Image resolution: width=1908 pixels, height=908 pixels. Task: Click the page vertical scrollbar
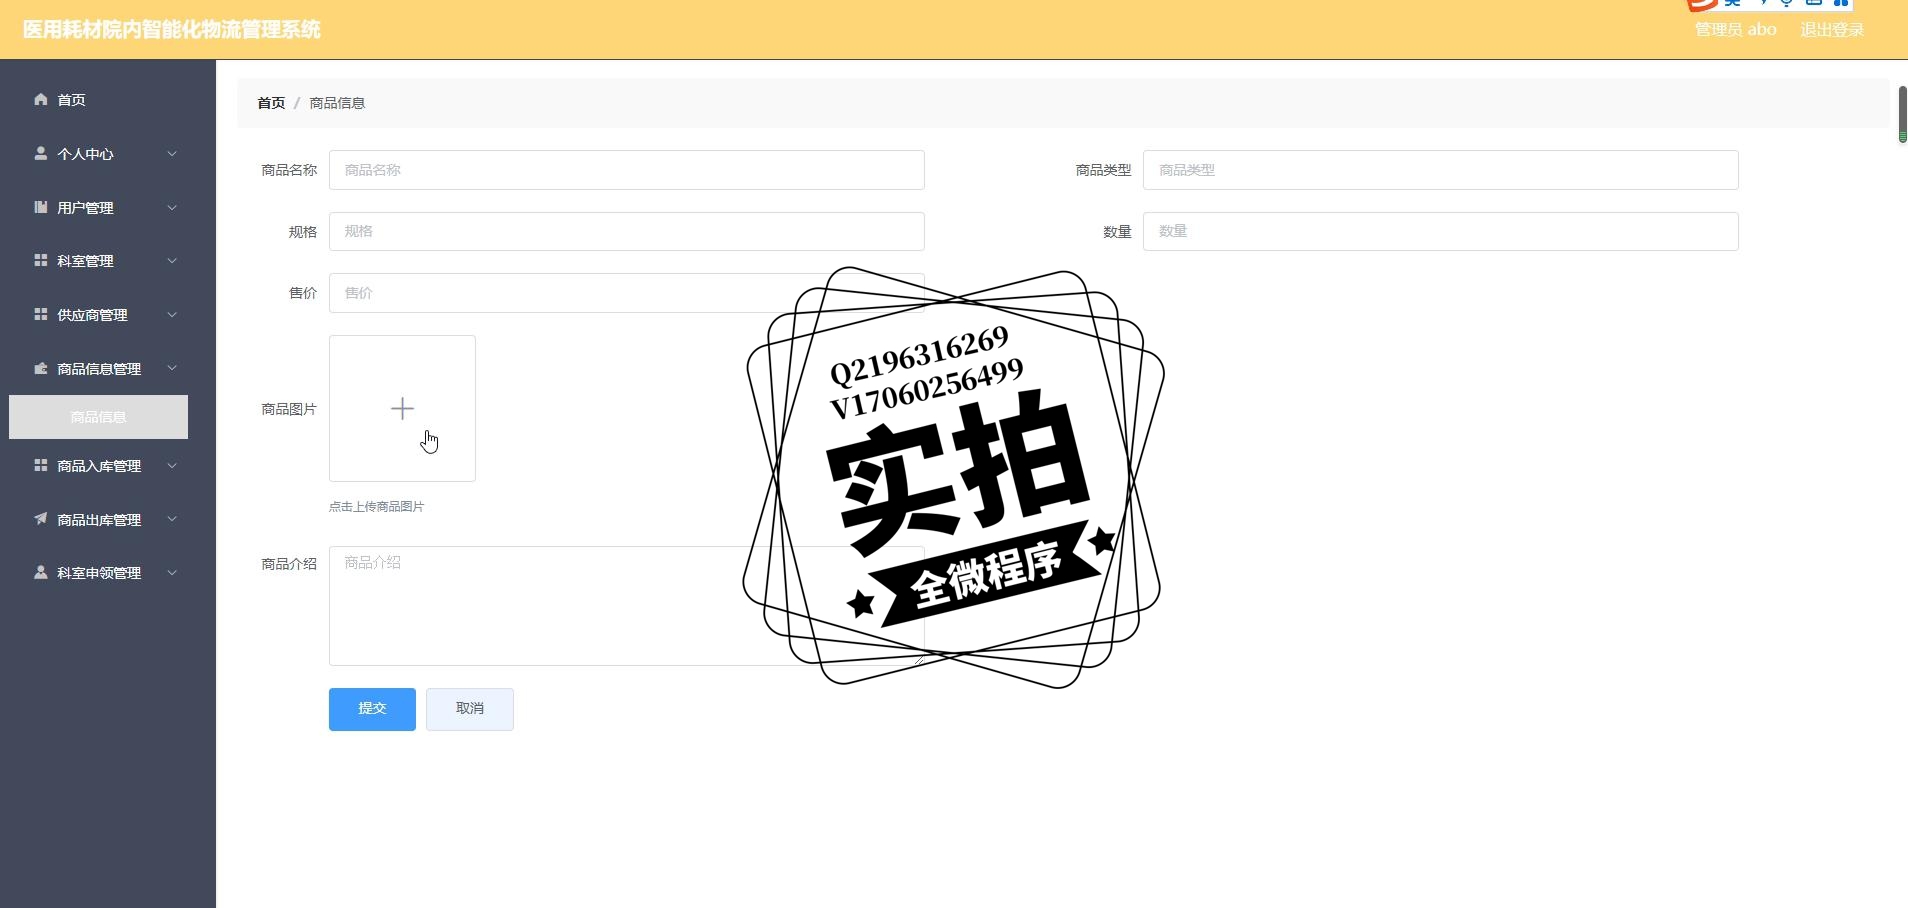1903,114
